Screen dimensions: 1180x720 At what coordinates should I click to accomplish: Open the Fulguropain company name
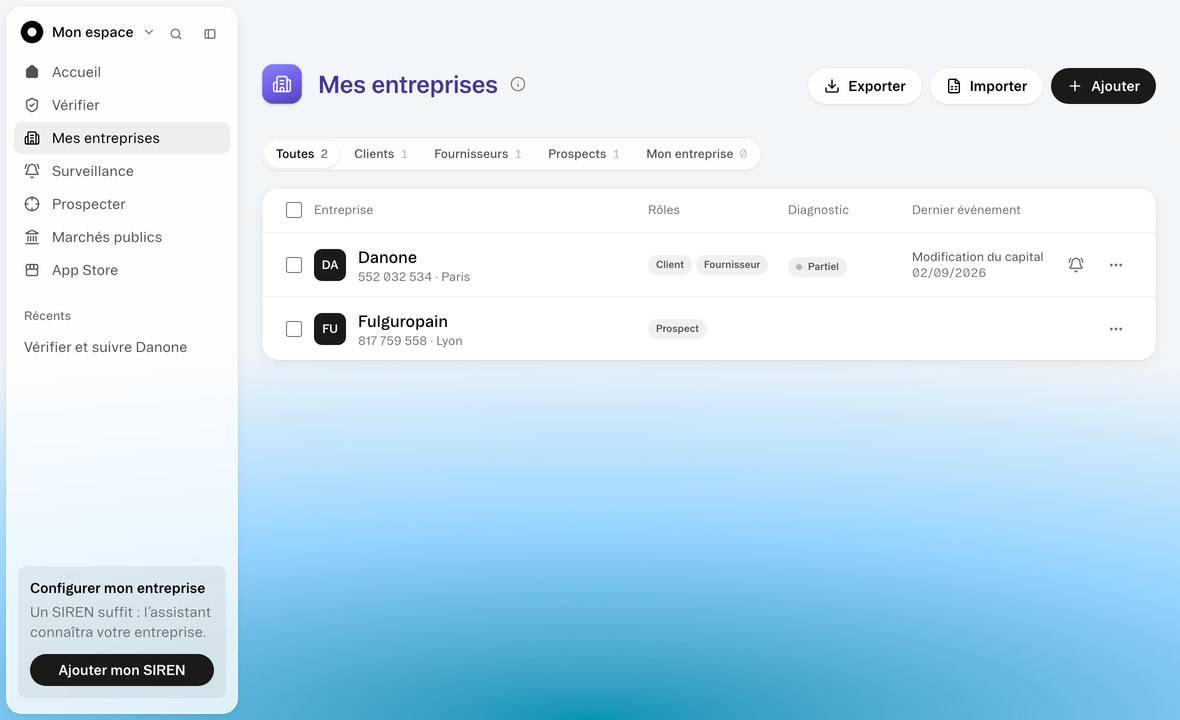tap(403, 321)
